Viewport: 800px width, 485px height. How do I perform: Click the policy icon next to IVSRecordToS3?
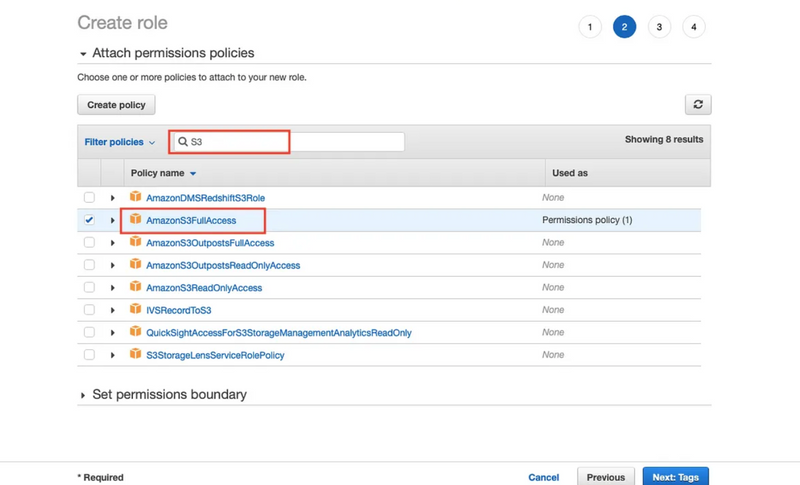click(135, 310)
